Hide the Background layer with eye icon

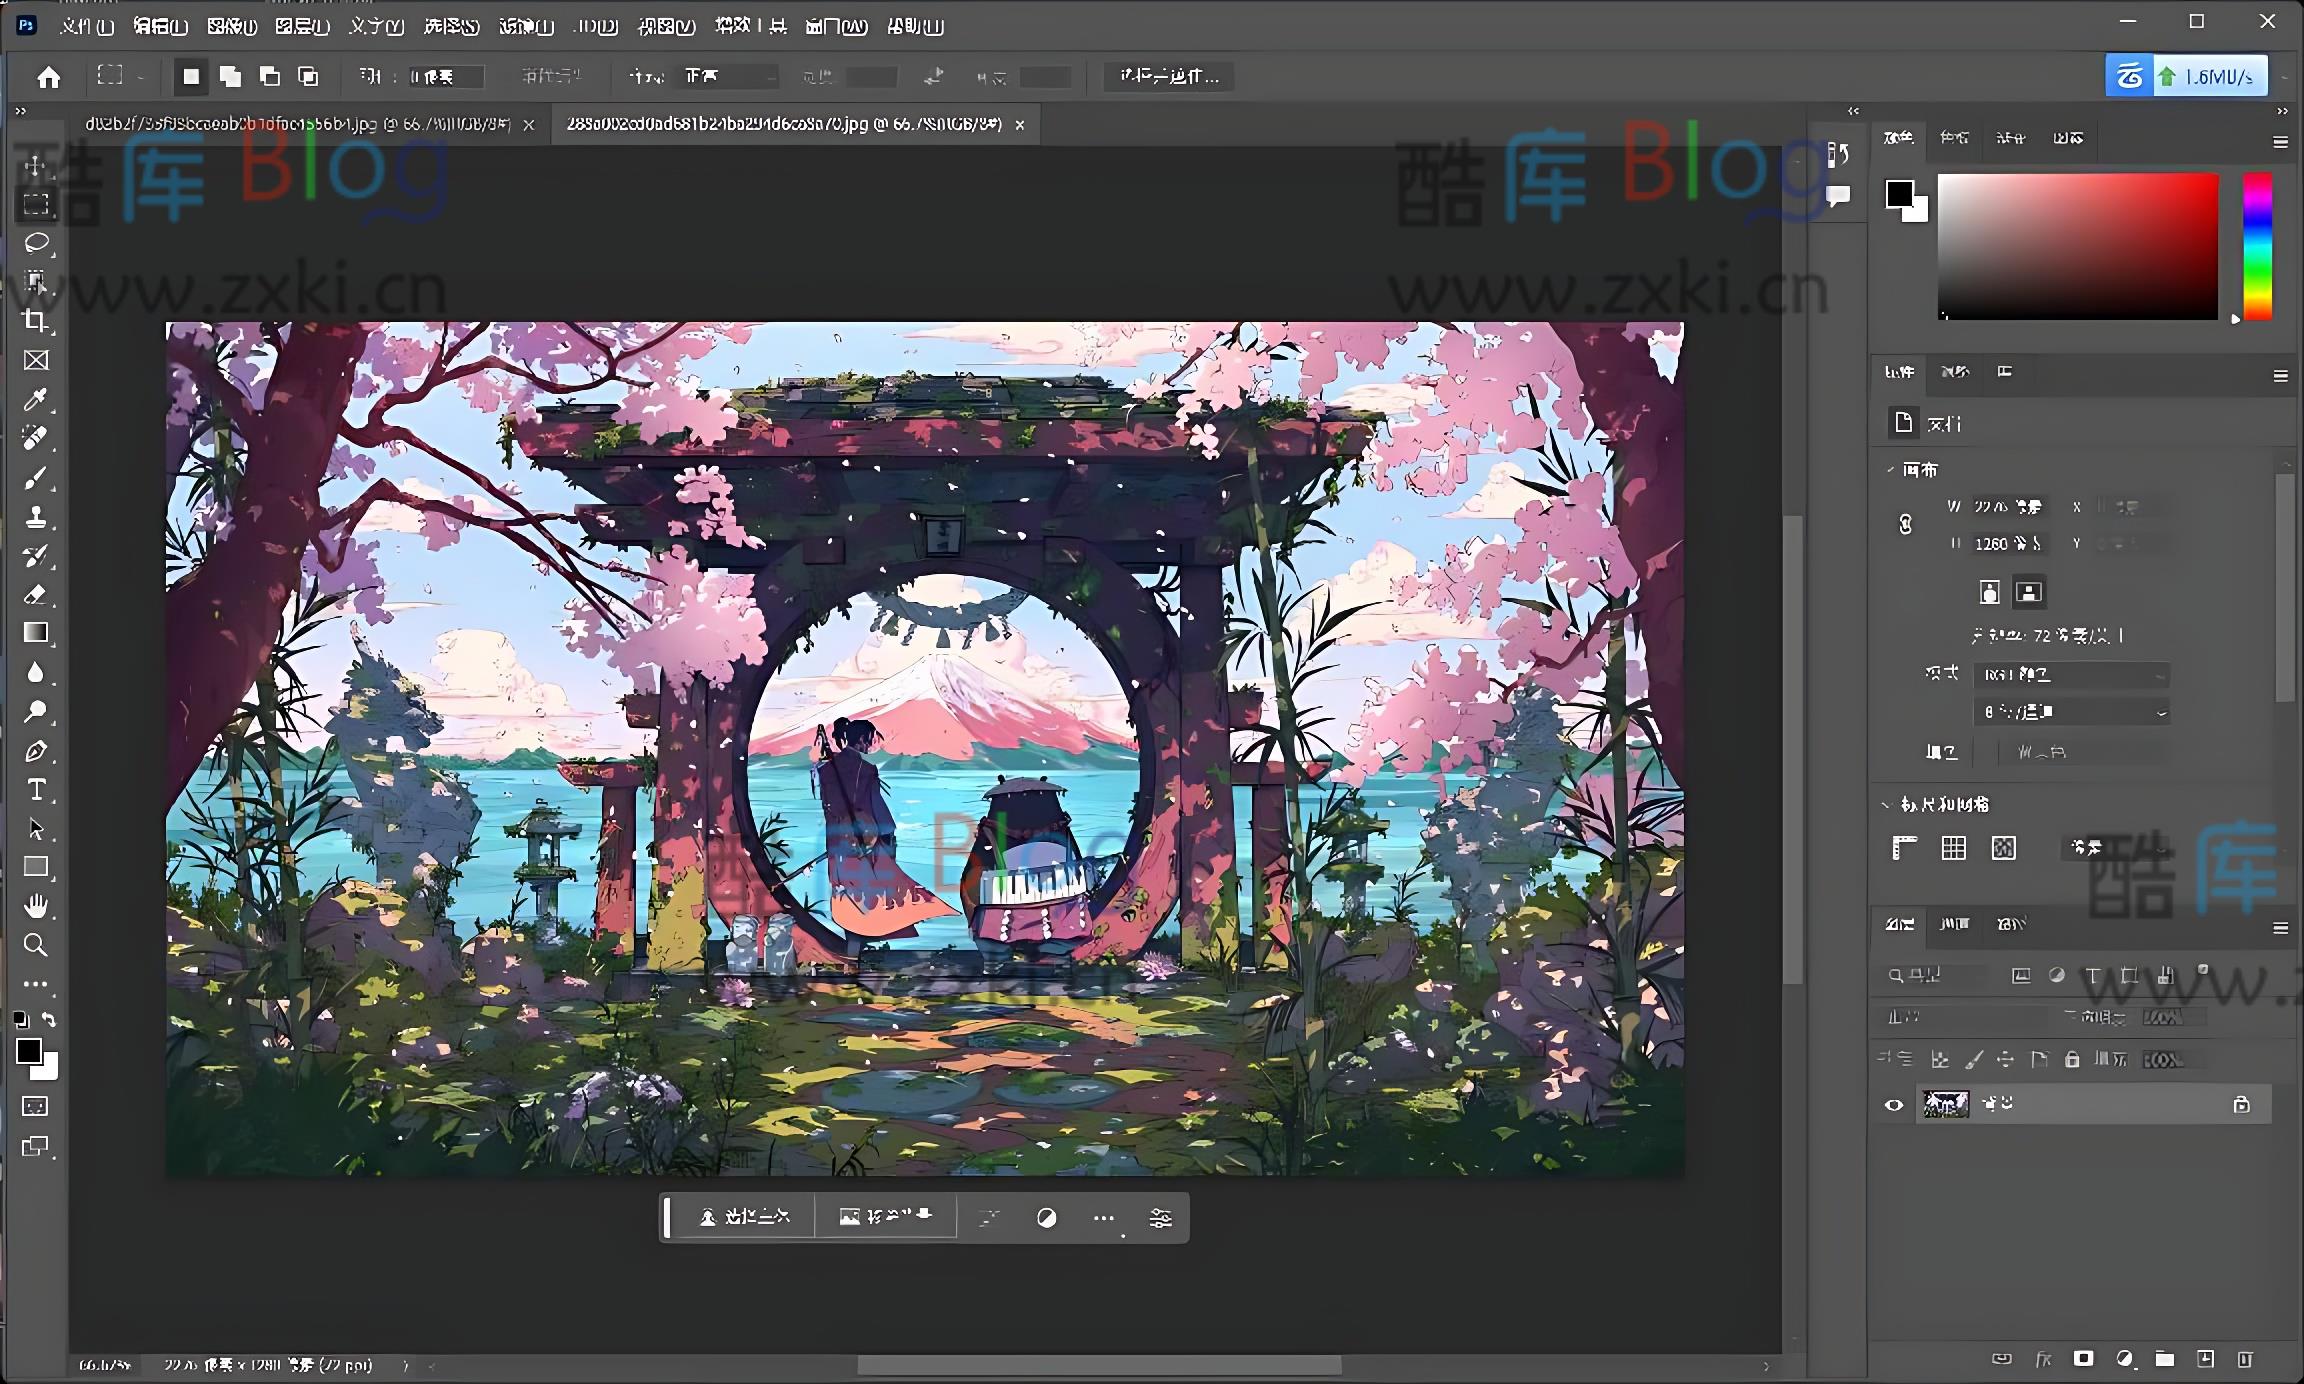tap(1894, 1105)
